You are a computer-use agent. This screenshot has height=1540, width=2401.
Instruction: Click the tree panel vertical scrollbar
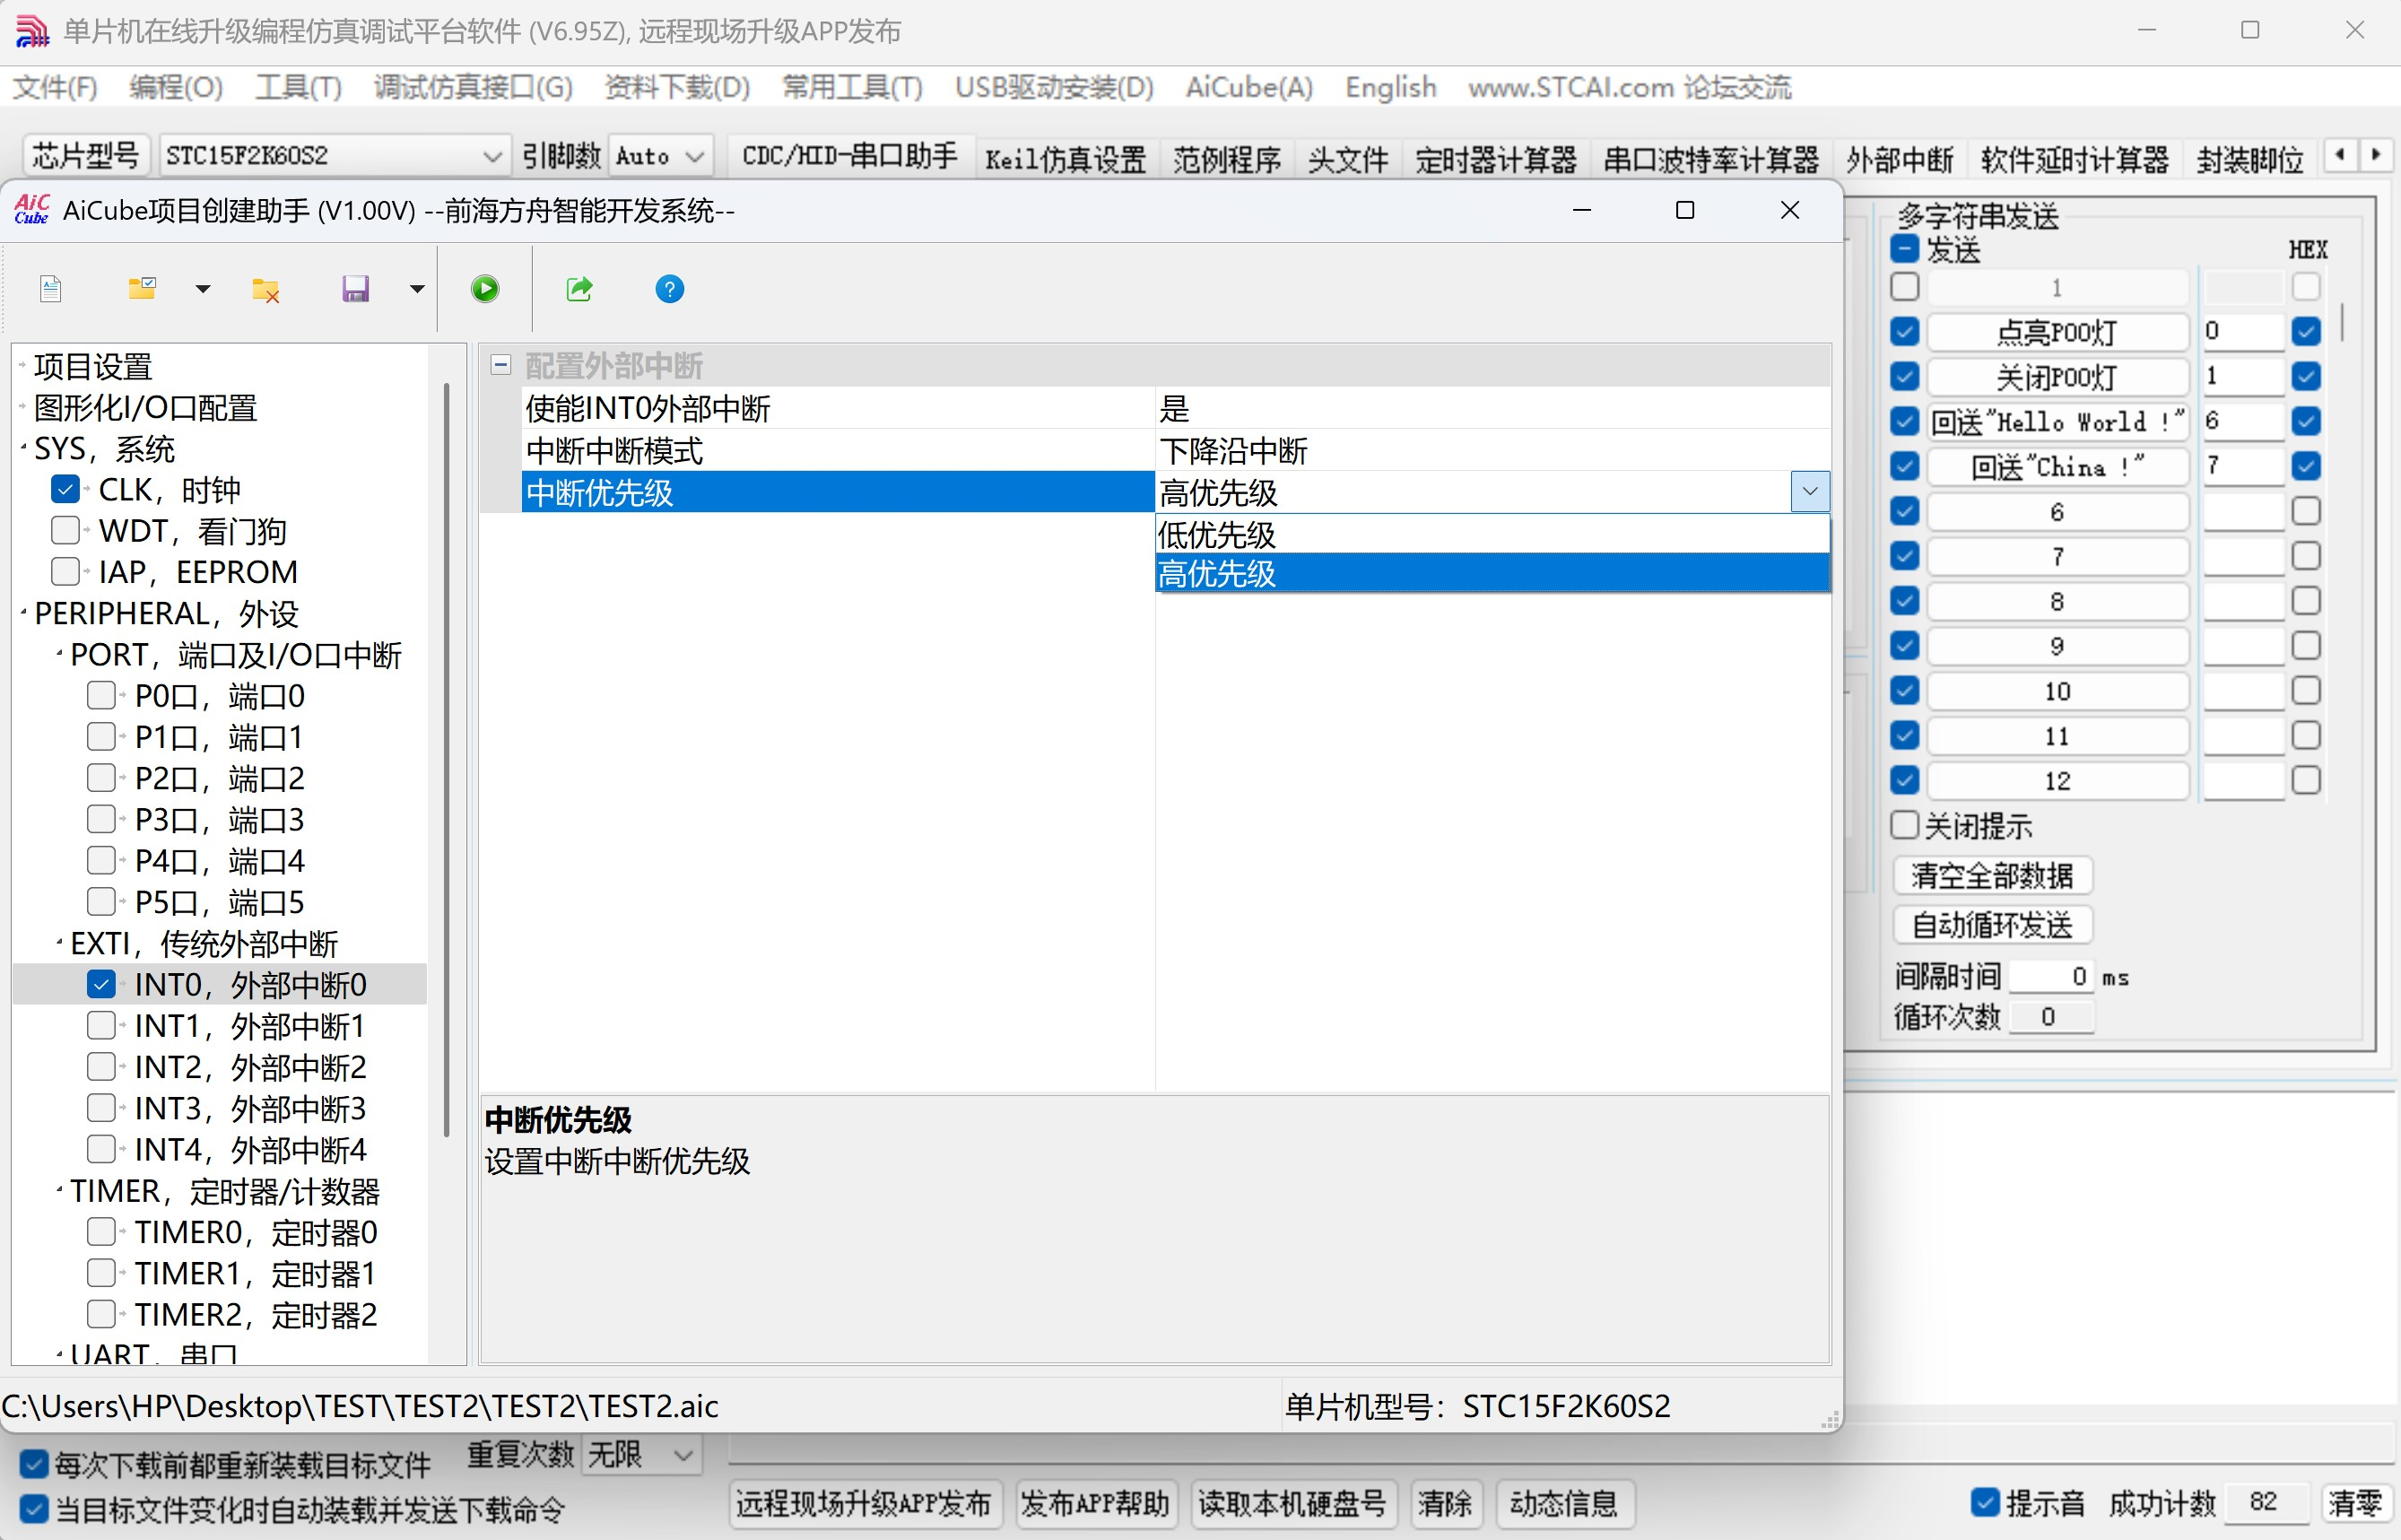tap(446, 760)
